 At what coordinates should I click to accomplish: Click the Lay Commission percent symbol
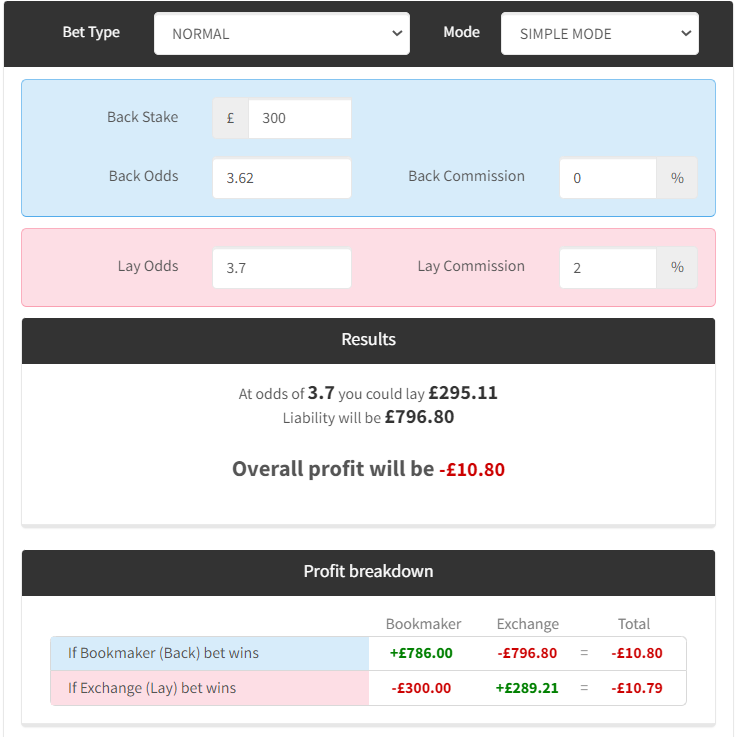point(677,268)
